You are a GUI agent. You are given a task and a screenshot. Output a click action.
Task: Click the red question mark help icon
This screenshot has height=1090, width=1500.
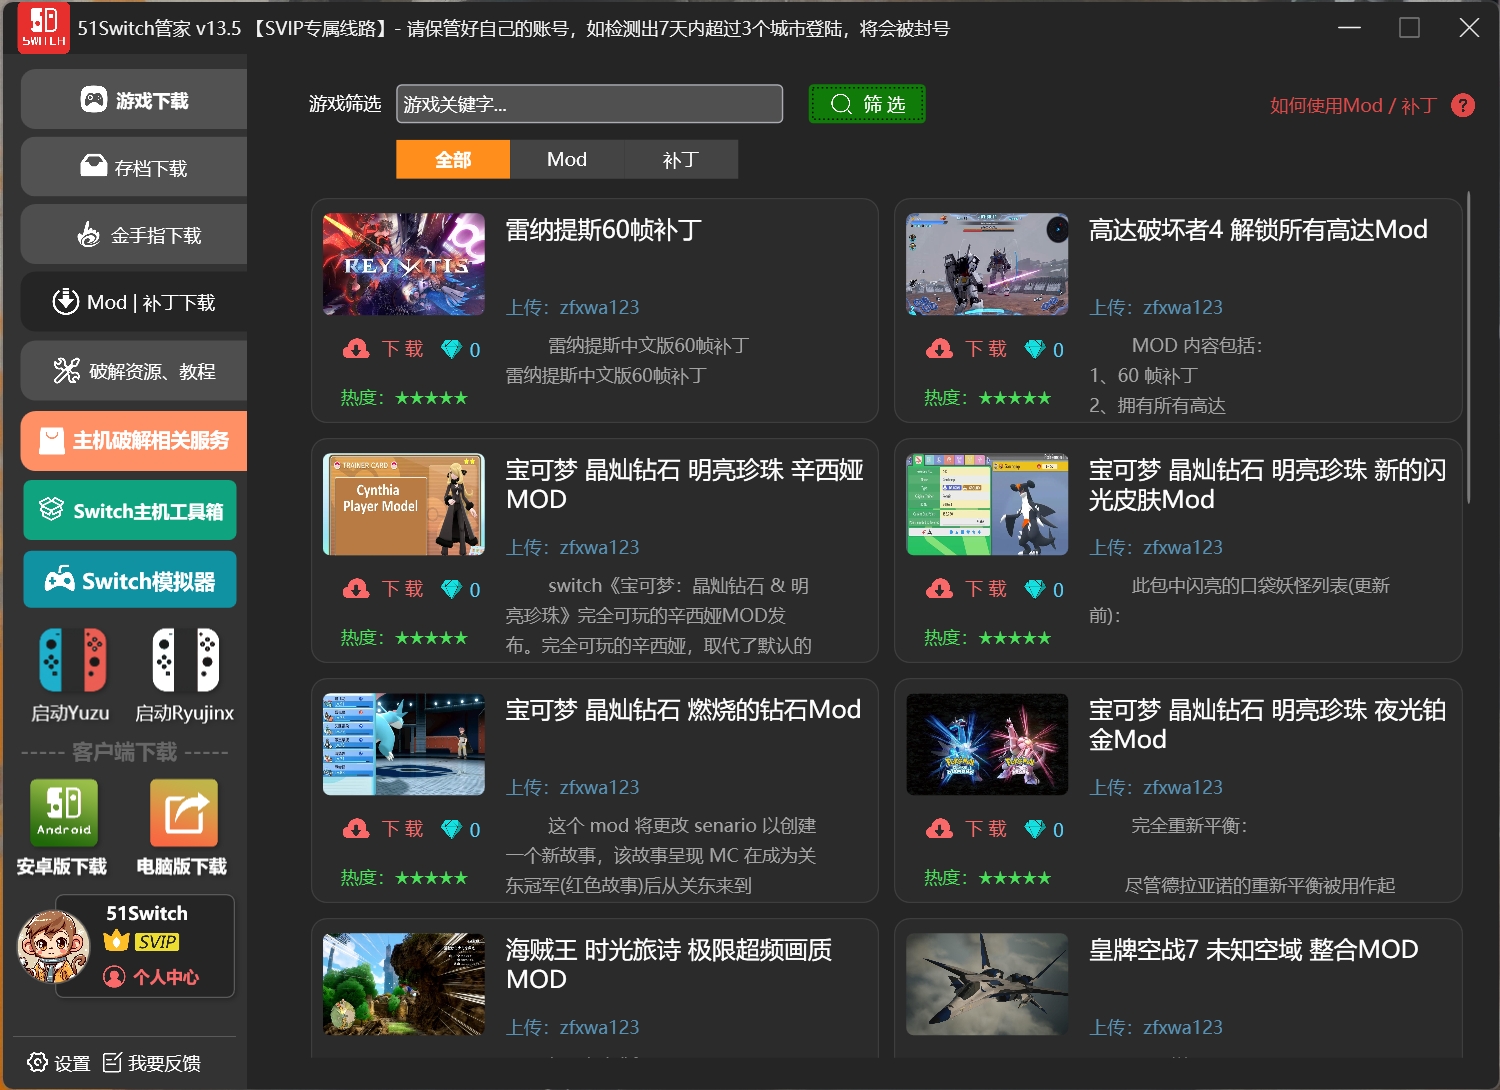click(x=1463, y=105)
